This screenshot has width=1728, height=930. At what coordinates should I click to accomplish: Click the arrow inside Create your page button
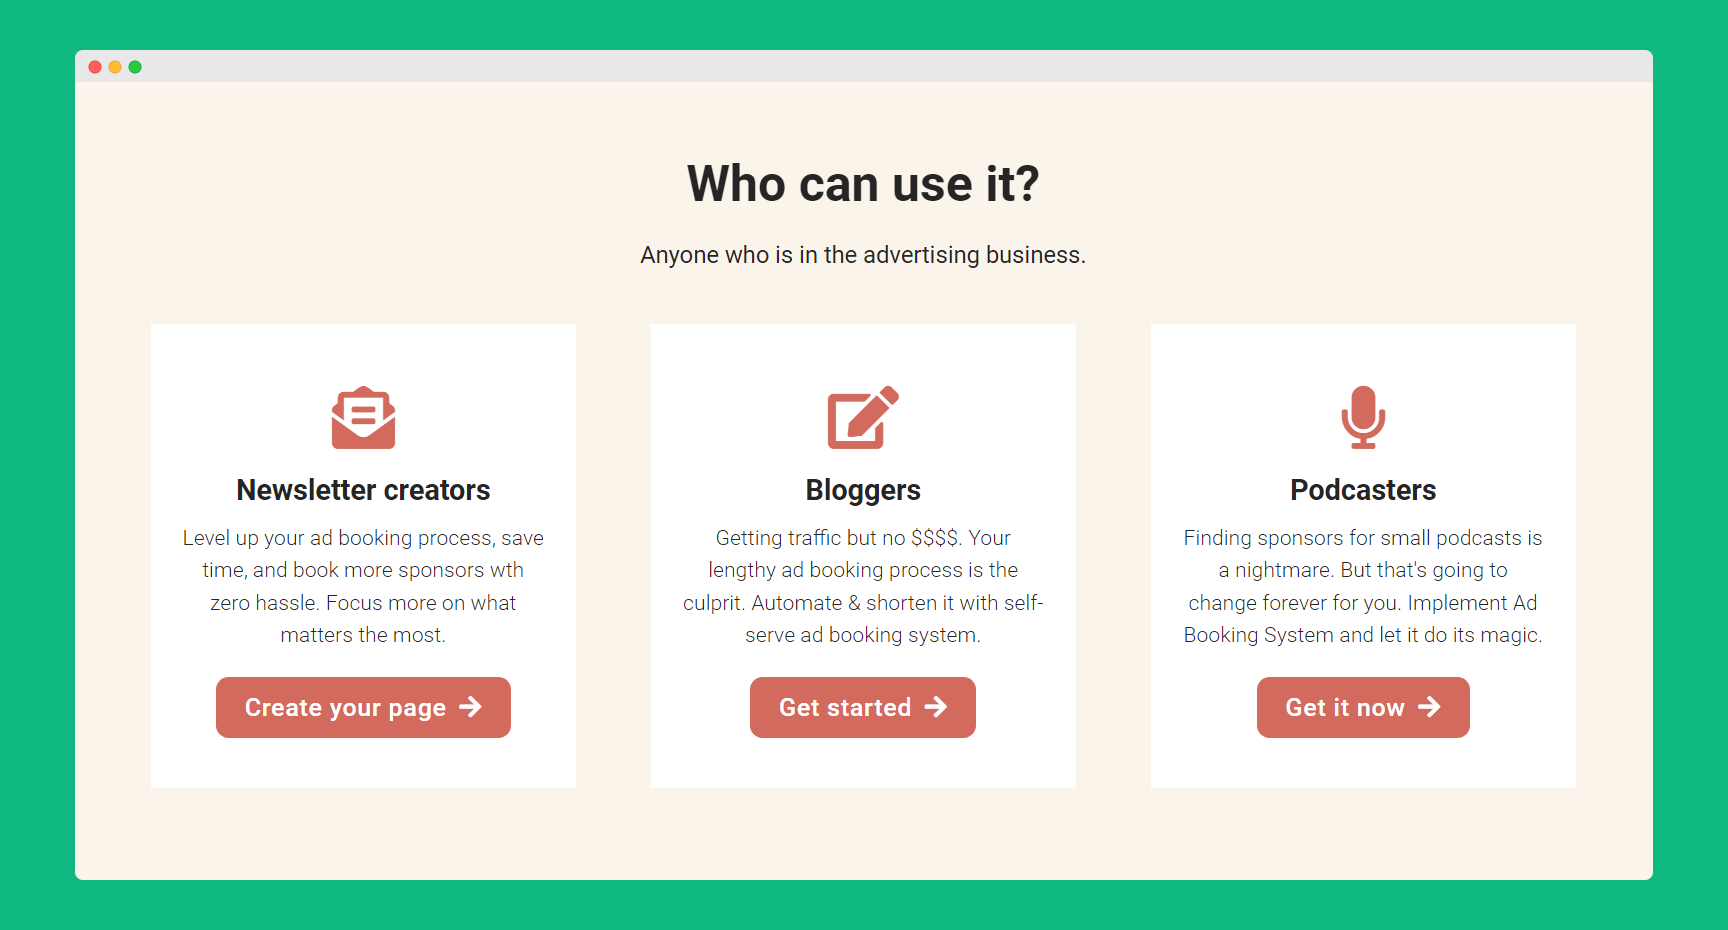pyautogui.click(x=470, y=707)
